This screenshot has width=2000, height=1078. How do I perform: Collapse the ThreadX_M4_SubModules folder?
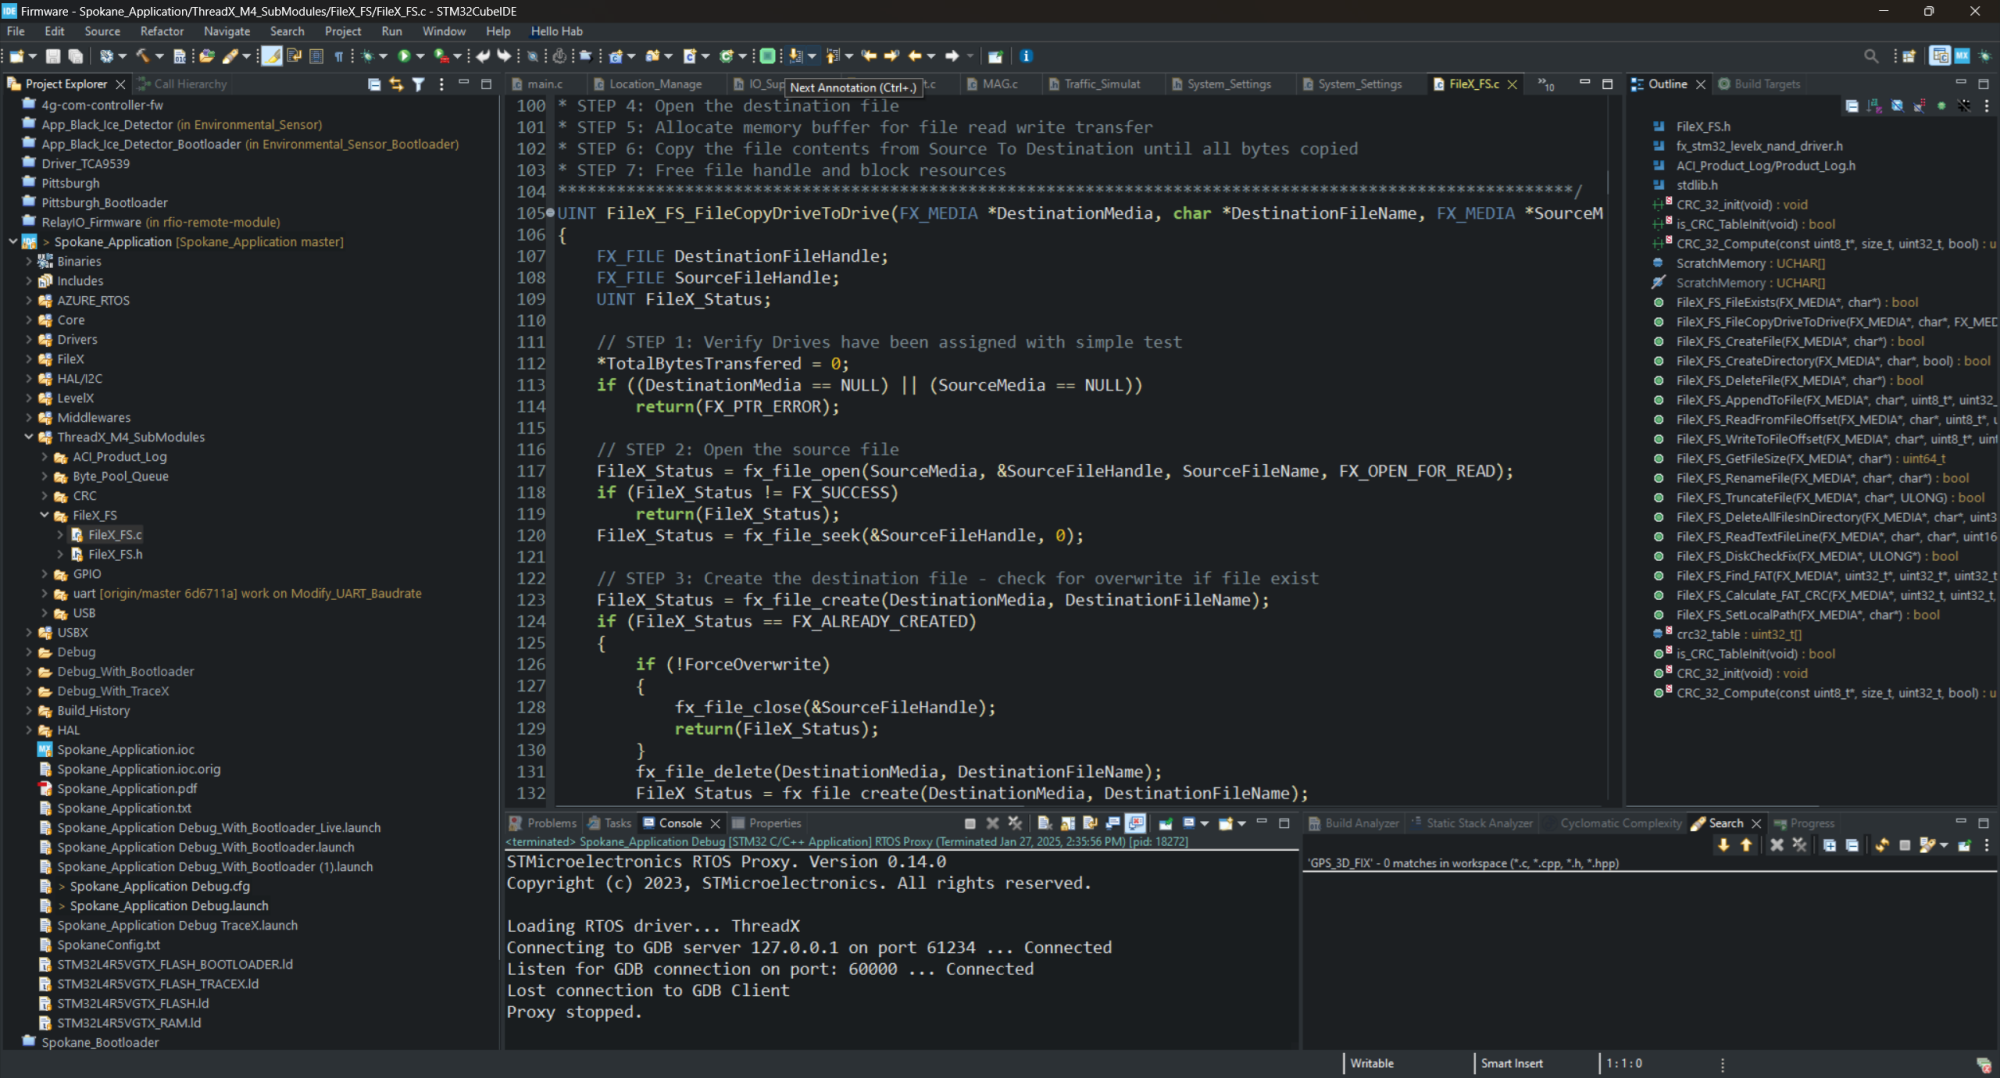click(x=29, y=438)
